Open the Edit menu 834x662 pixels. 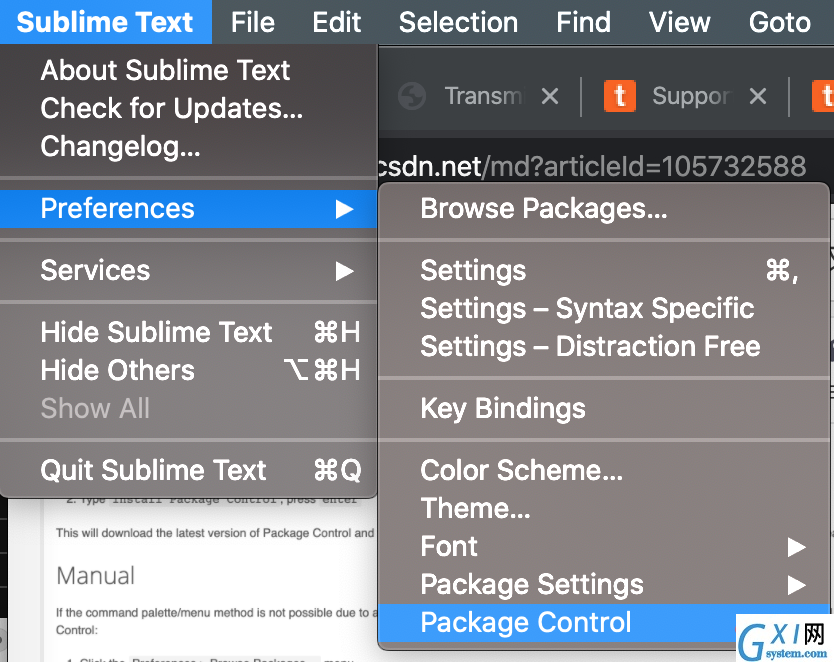[x=336, y=22]
